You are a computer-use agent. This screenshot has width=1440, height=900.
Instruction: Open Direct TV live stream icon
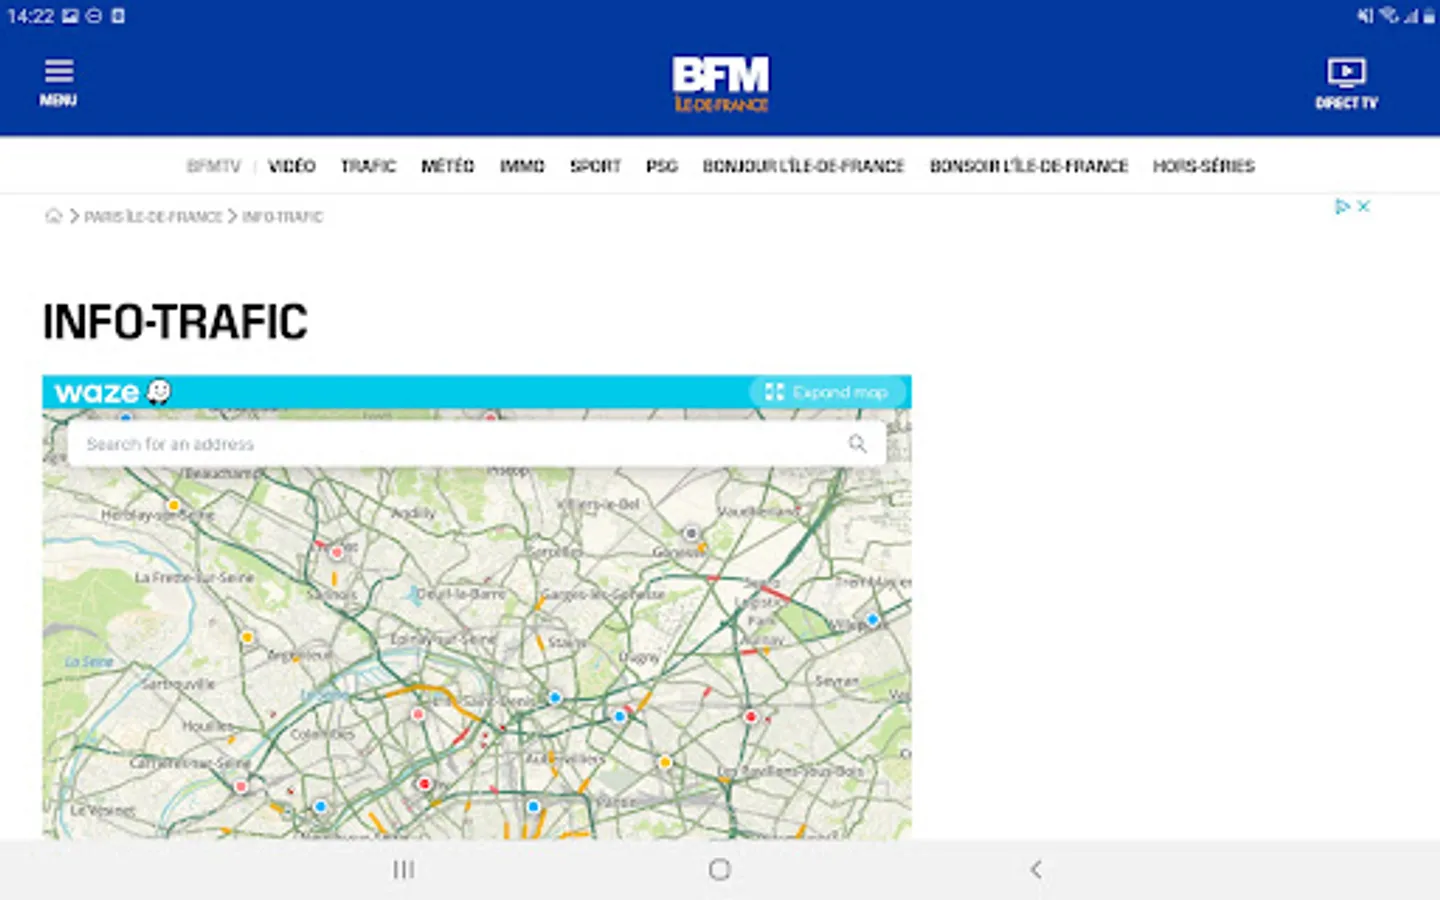pyautogui.click(x=1346, y=84)
